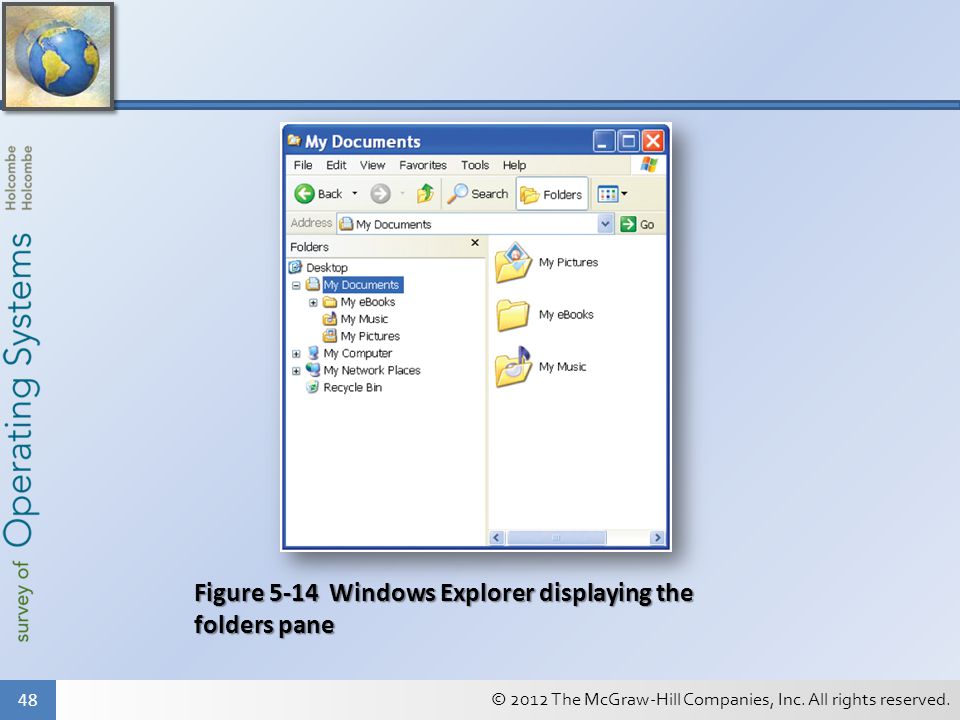Click My Pictures label in file pane
960x720 pixels.
coord(568,263)
